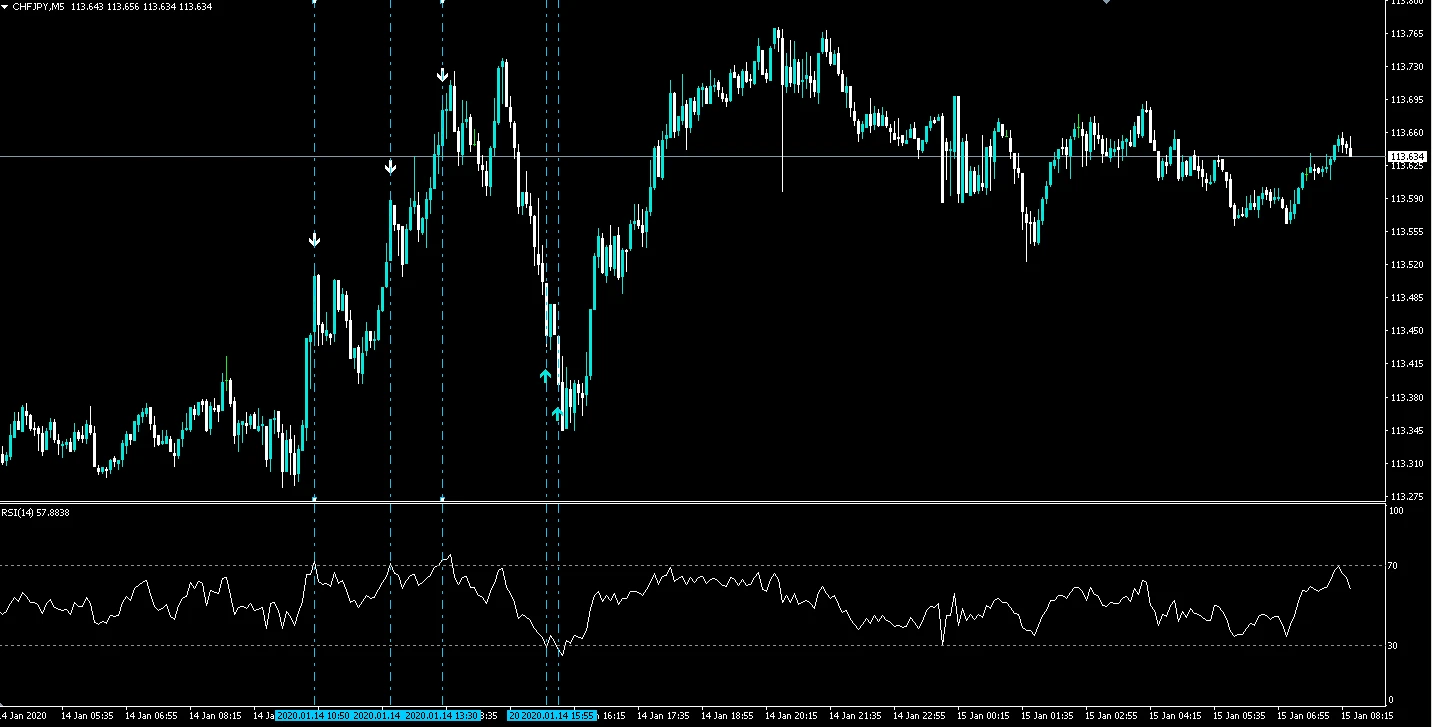Click the lowest white down arrow signal
This screenshot has height=727, width=1433.
314,240
